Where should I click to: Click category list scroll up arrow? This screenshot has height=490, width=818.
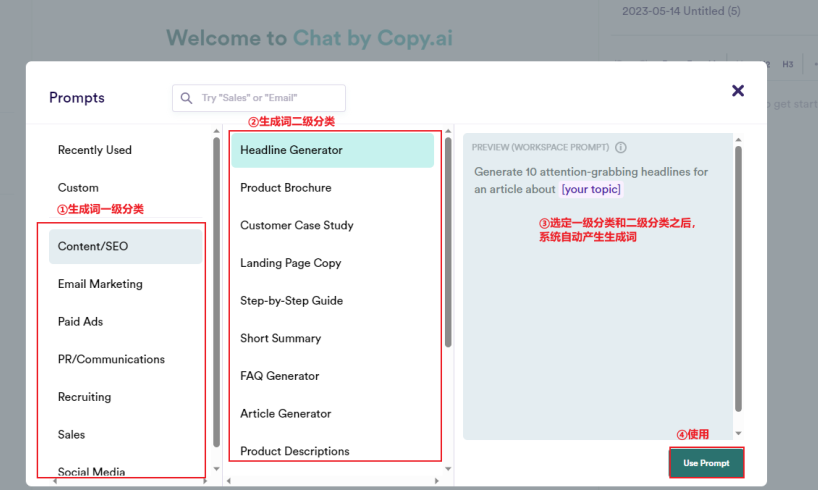[216, 131]
